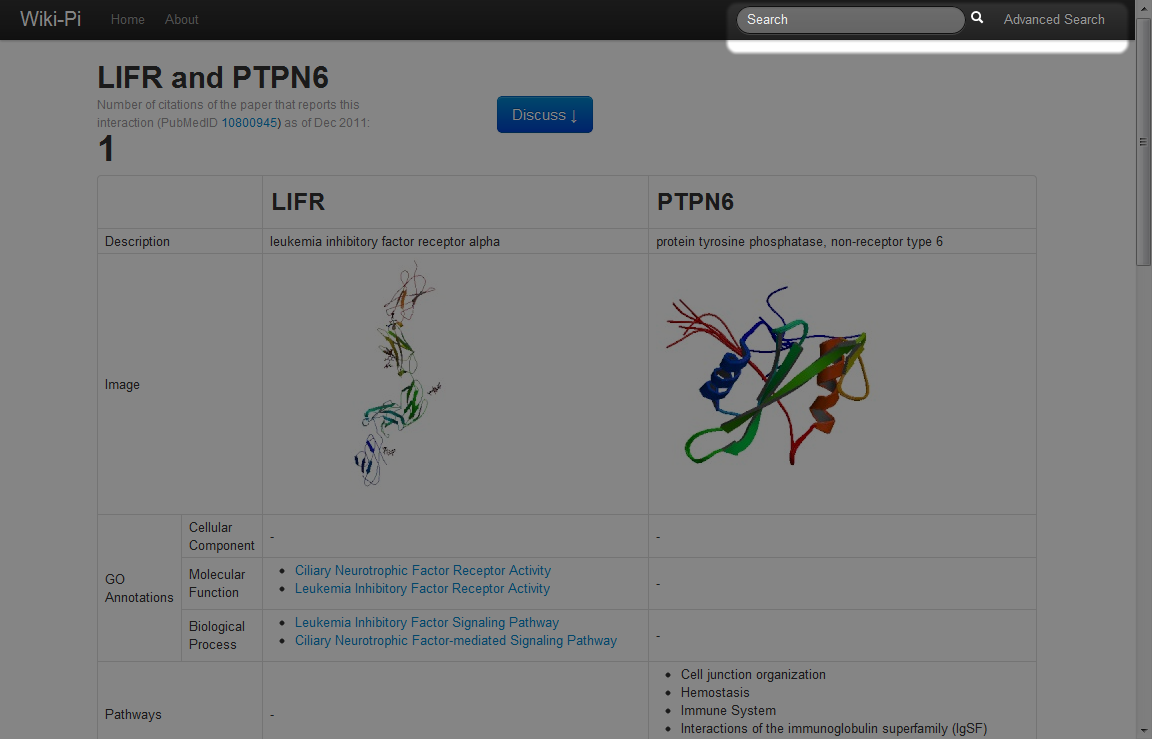Click inside the Search input field
Screen dimensions: 1152x739
850,20
